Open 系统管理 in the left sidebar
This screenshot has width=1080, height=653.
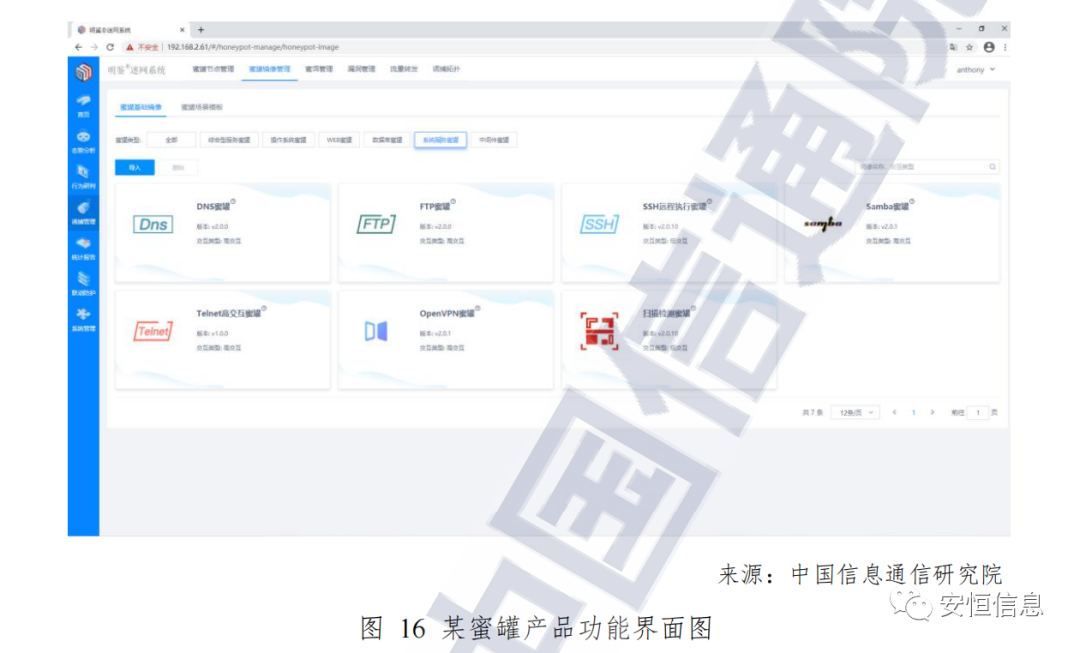[84, 319]
